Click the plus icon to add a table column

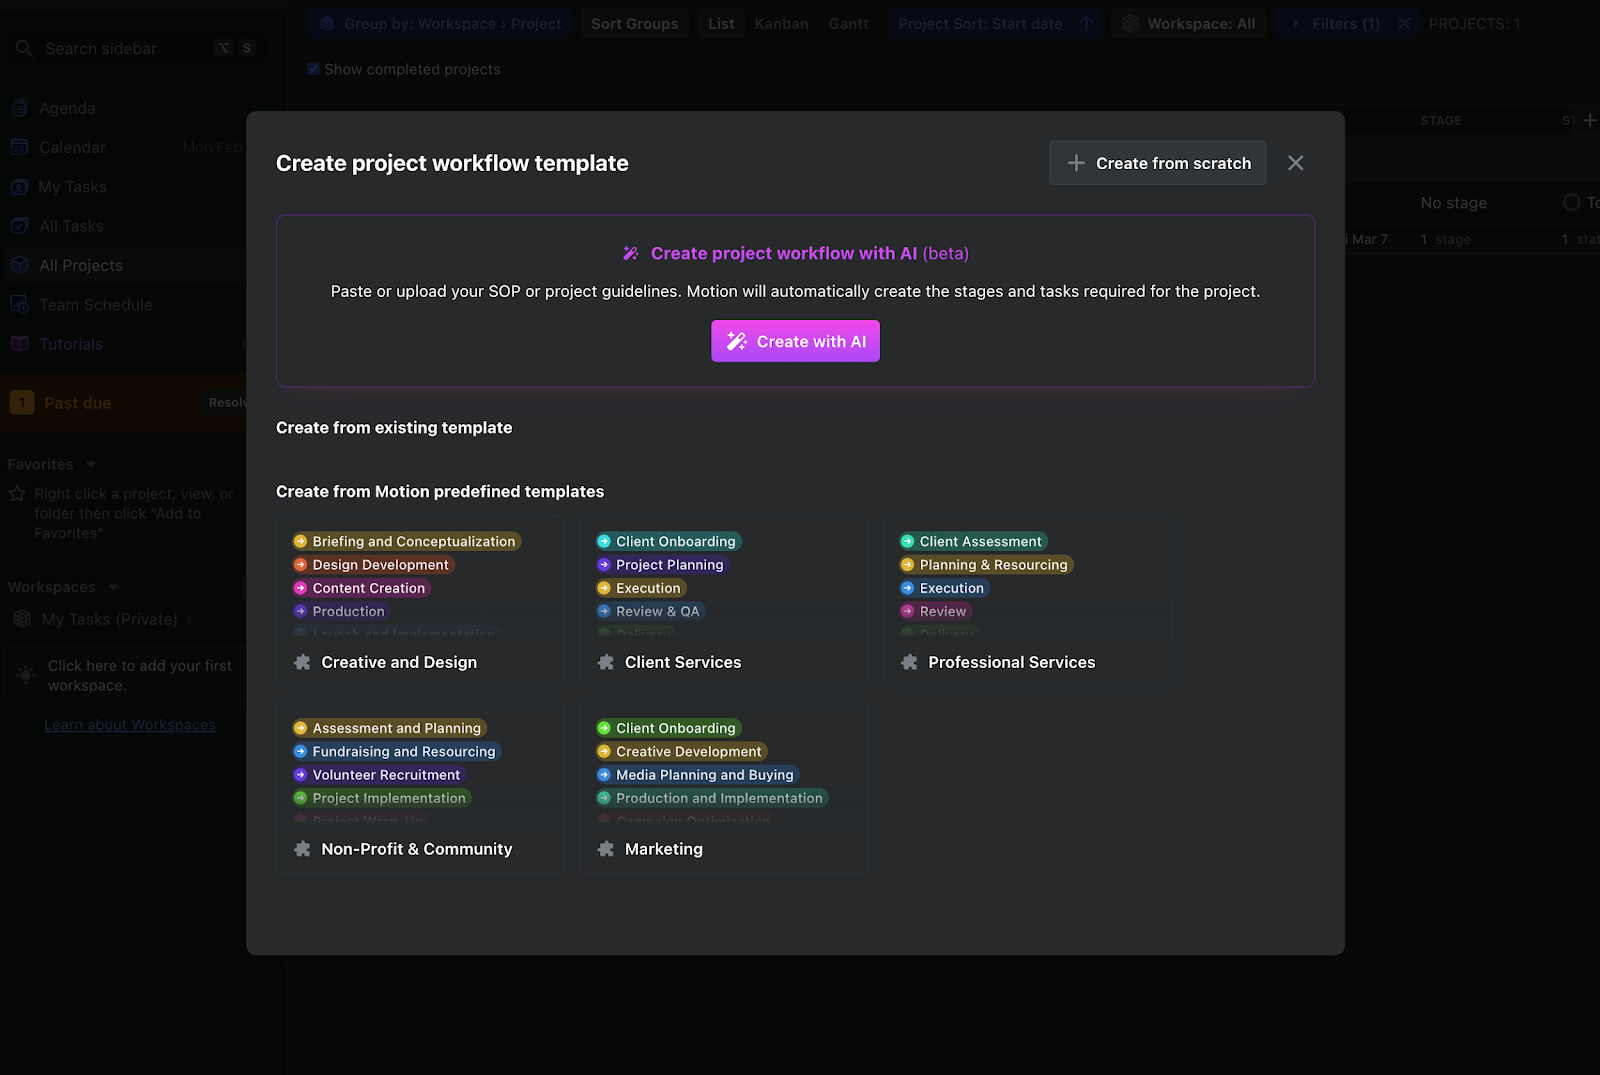pos(1590,121)
